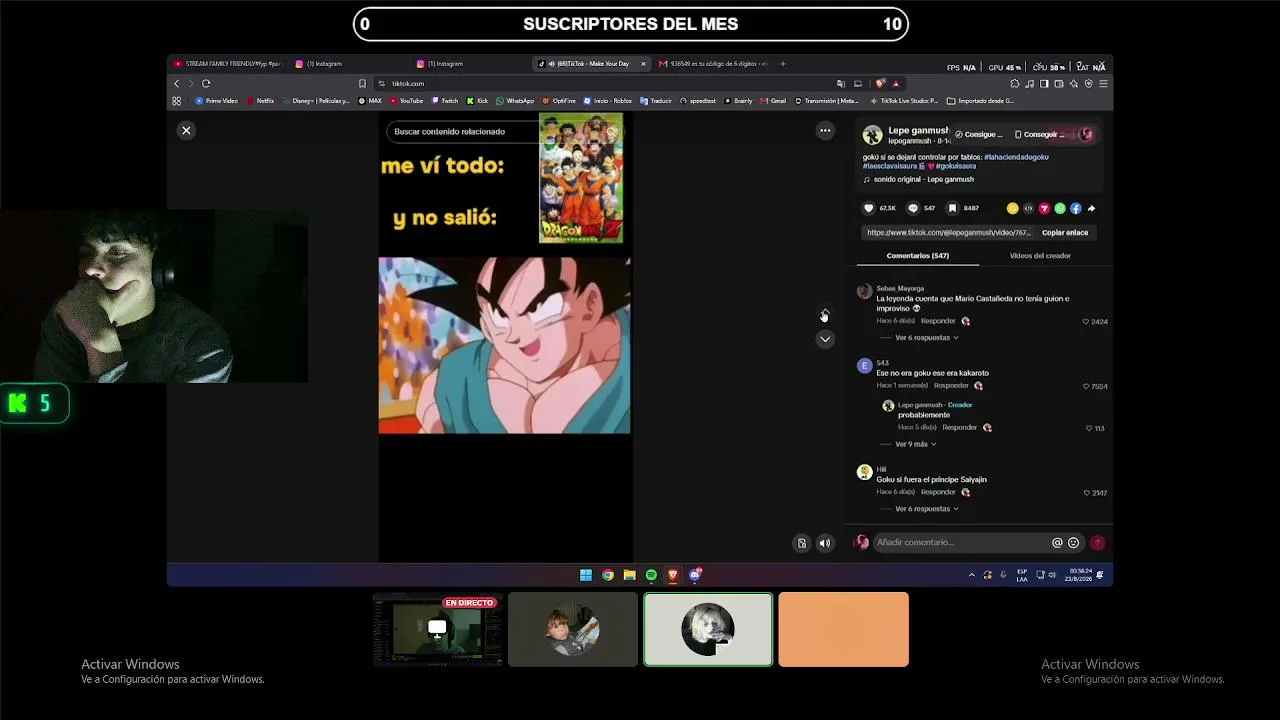This screenshot has height=720, width=1280.
Task: Open the Importado desde G... bookmarks folder
Action: (x=980, y=101)
